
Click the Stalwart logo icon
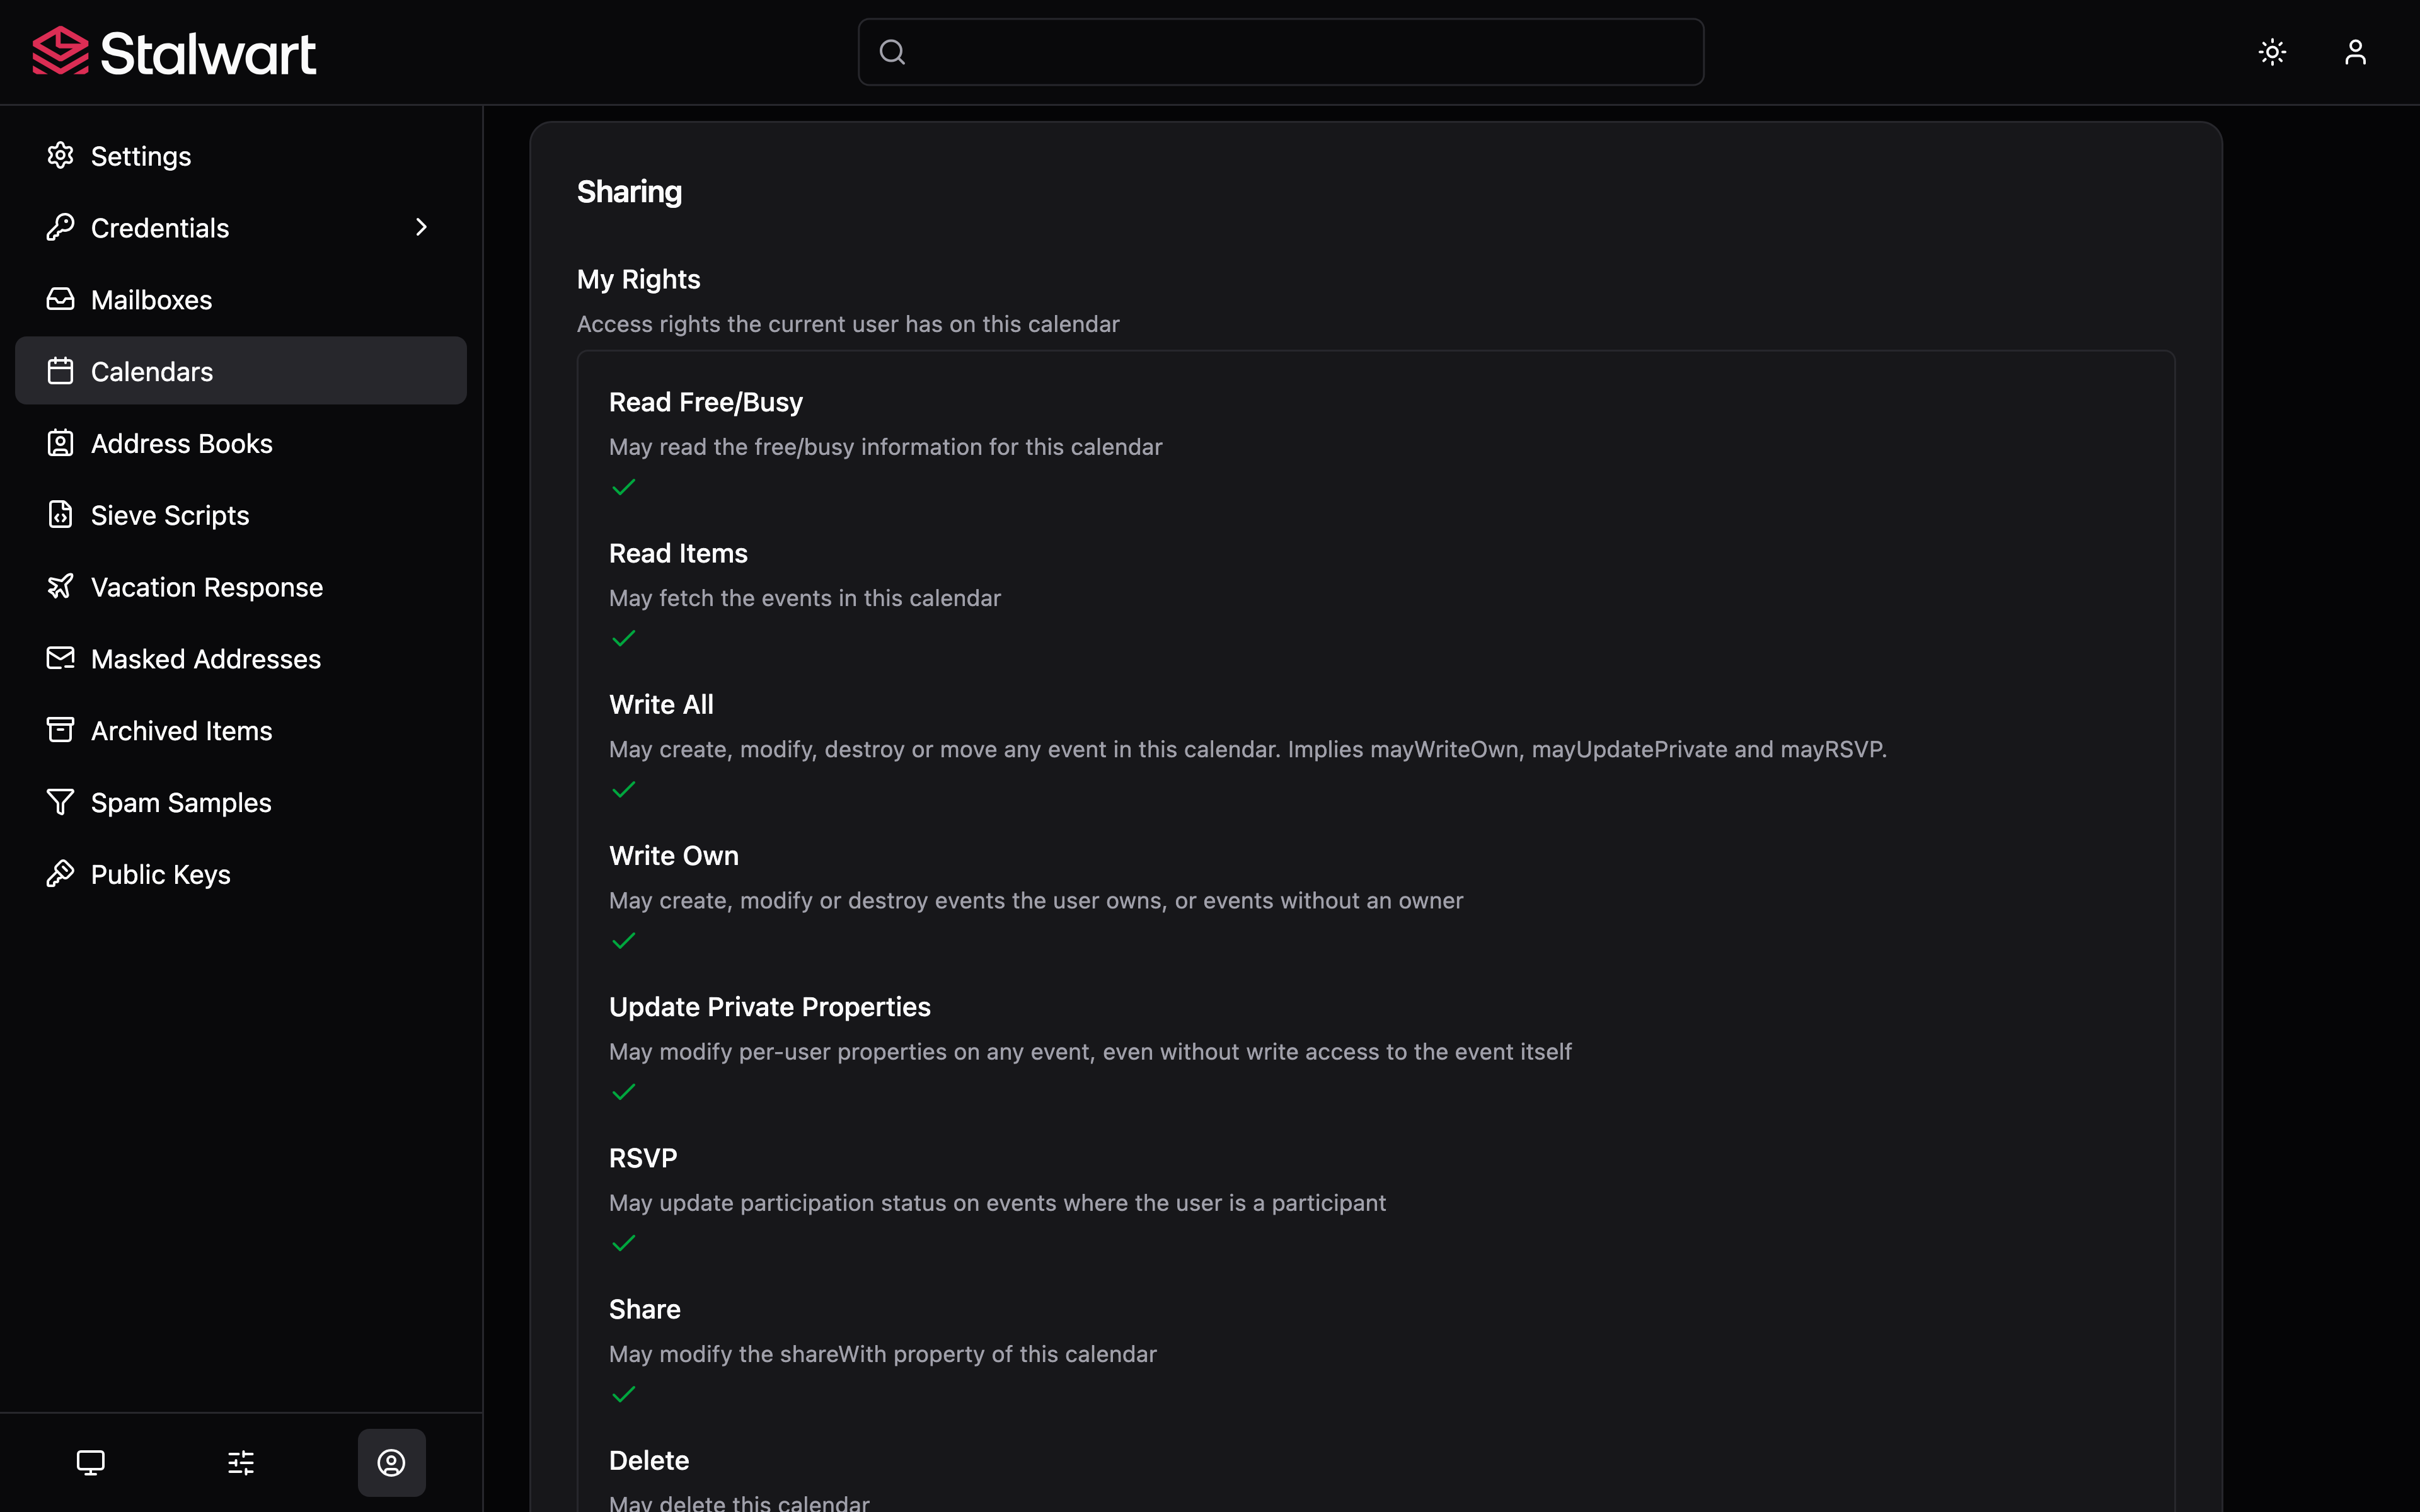tap(60, 51)
